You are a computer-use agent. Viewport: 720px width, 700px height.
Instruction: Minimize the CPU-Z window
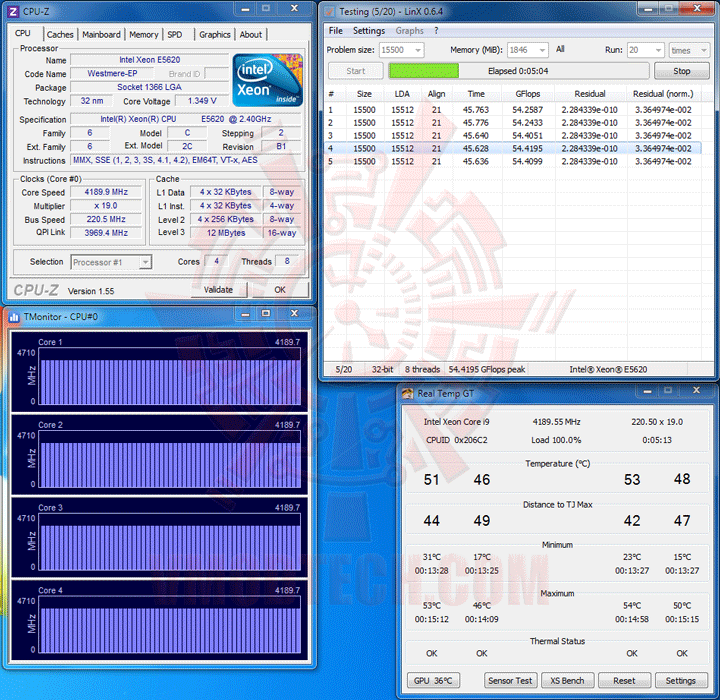tap(246, 8)
